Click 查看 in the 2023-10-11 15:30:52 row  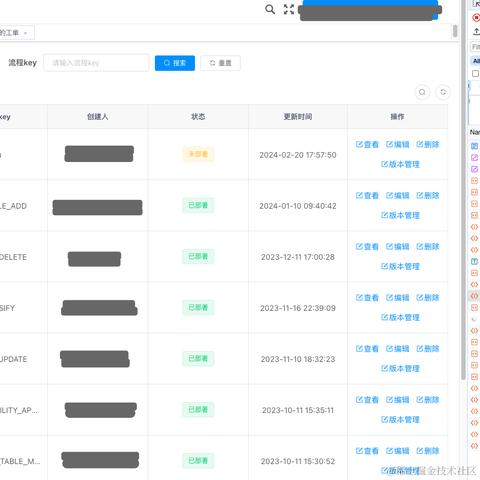point(367,451)
